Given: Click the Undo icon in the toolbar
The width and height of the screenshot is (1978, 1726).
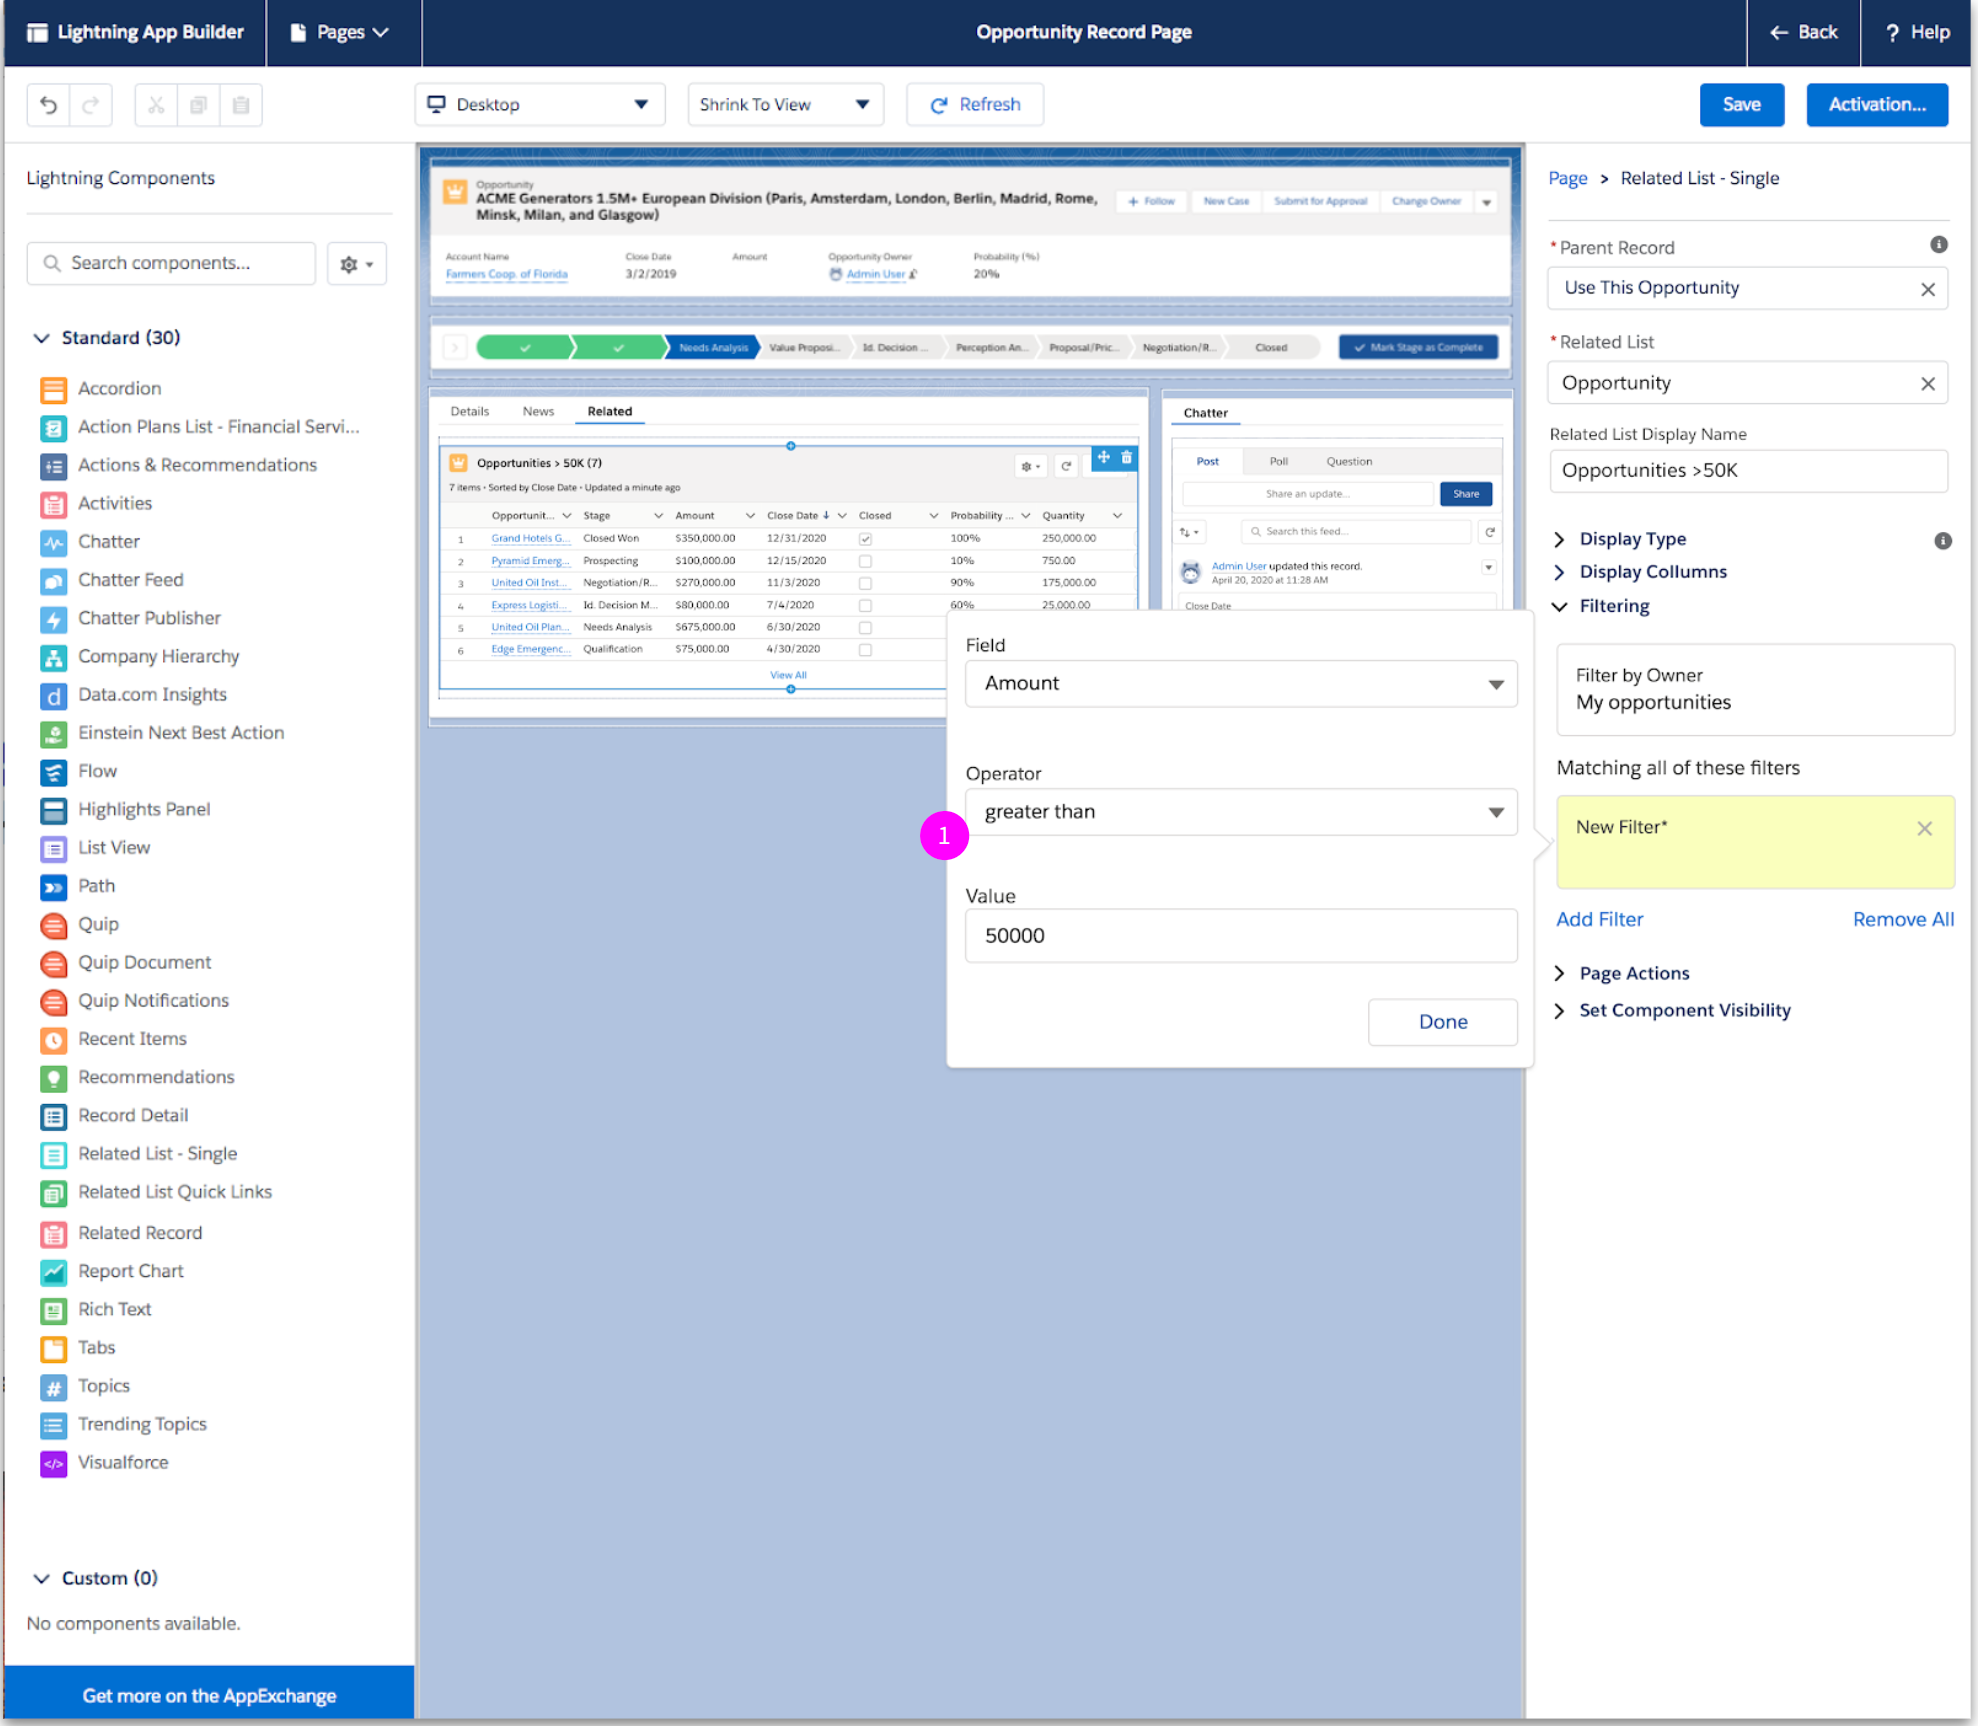Looking at the screenshot, I should (x=48, y=105).
